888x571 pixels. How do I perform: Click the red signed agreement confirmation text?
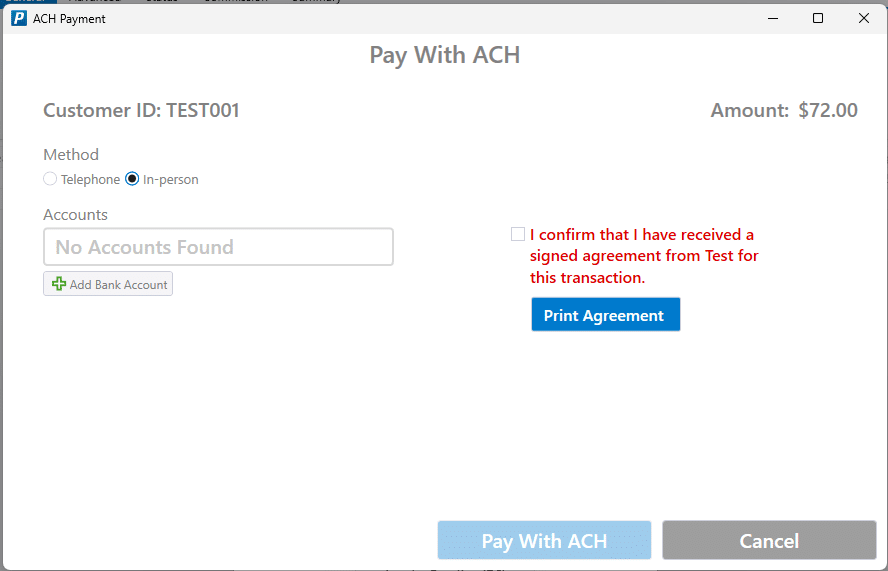pos(644,256)
